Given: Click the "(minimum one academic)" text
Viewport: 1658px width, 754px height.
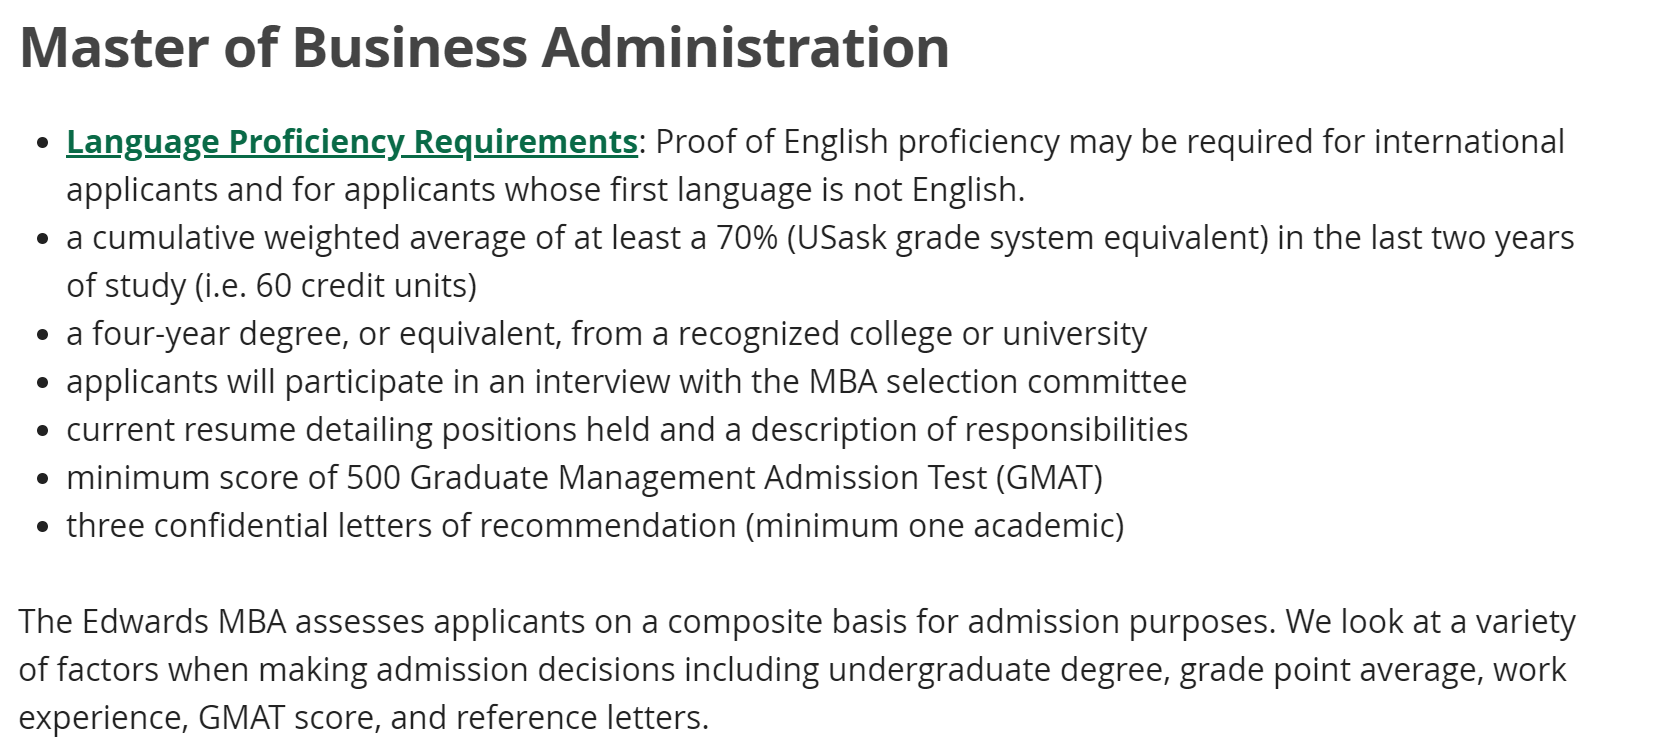Looking at the screenshot, I should tap(935, 526).
